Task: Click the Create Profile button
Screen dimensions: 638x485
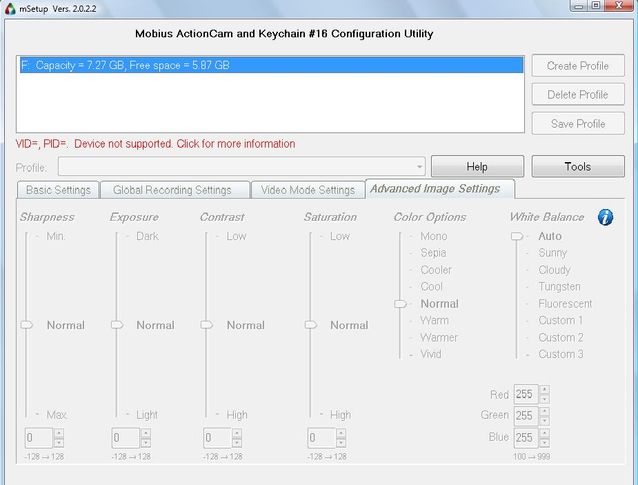Action: tap(578, 66)
